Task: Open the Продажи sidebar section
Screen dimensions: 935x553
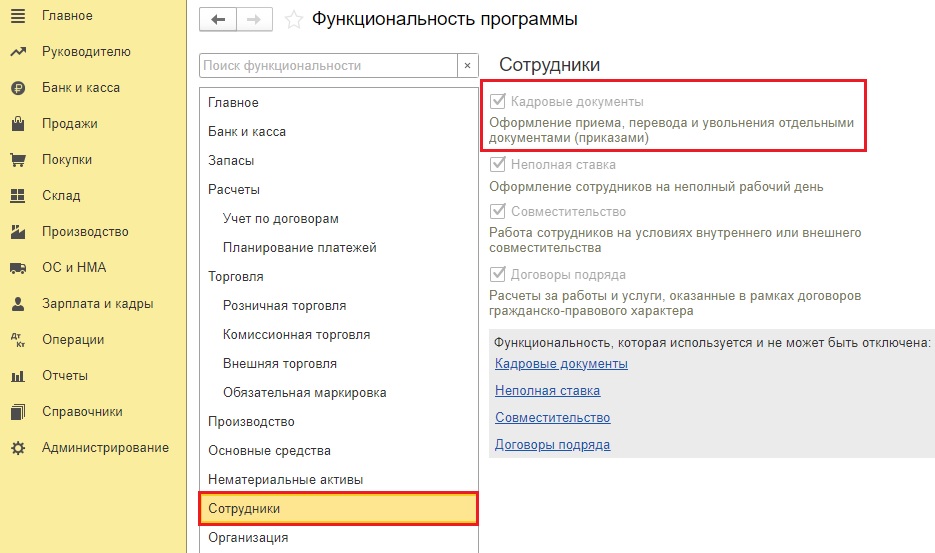Action: (x=69, y=123)
